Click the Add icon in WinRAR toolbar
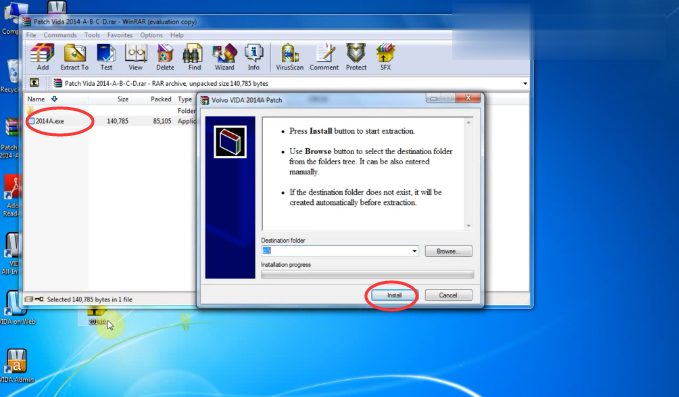This screenshot has width=679, height=397. tap(42, 57)
